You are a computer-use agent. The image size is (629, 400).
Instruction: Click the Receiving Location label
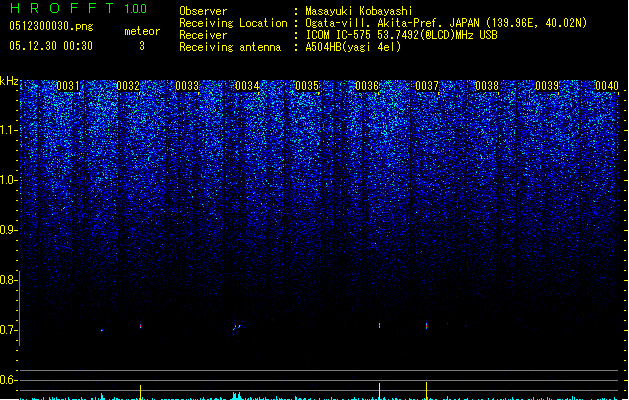click(233, 23)
